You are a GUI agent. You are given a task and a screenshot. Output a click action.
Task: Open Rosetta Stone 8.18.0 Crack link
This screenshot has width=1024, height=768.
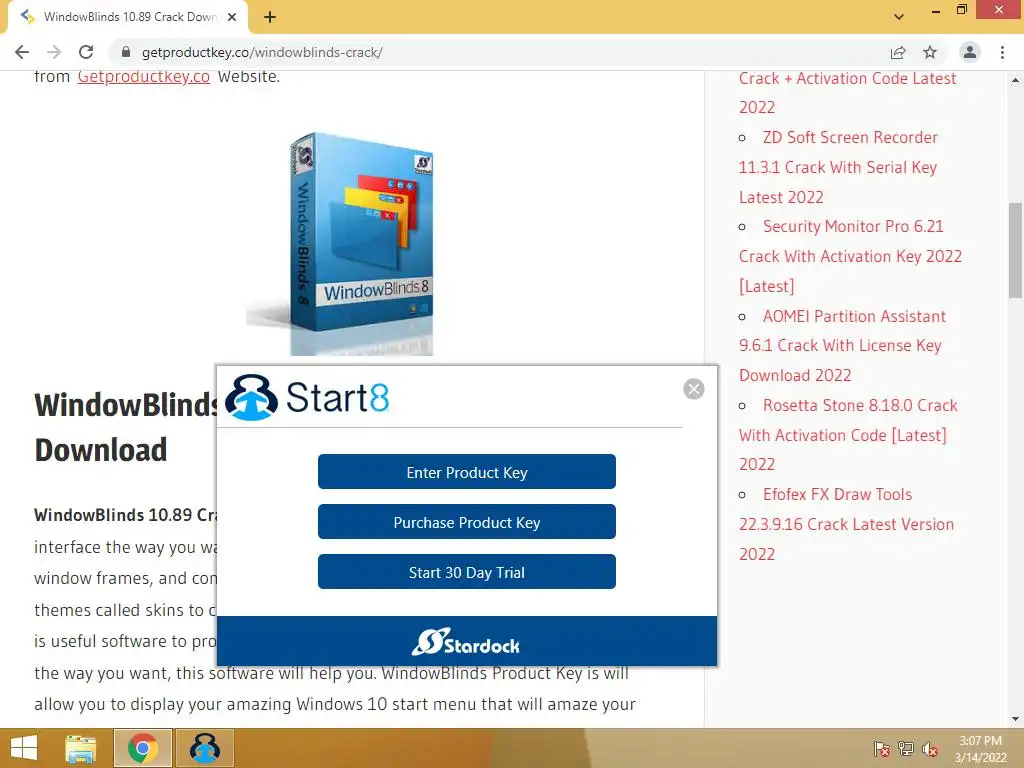pos(848,434)
